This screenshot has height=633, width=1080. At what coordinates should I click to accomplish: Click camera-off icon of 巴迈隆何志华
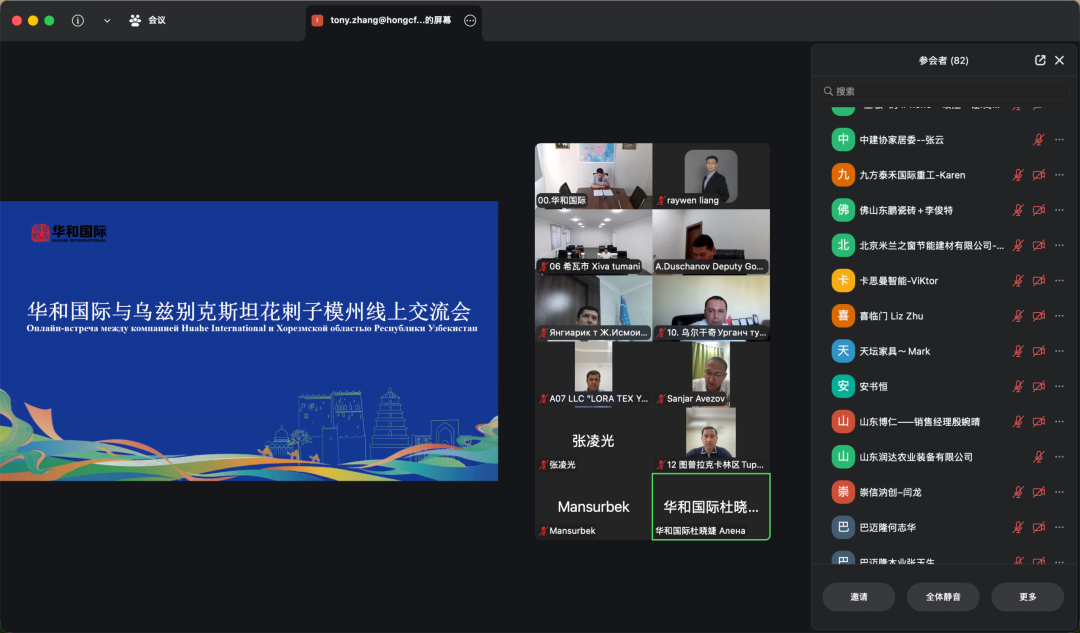[x=1039, y=527]
